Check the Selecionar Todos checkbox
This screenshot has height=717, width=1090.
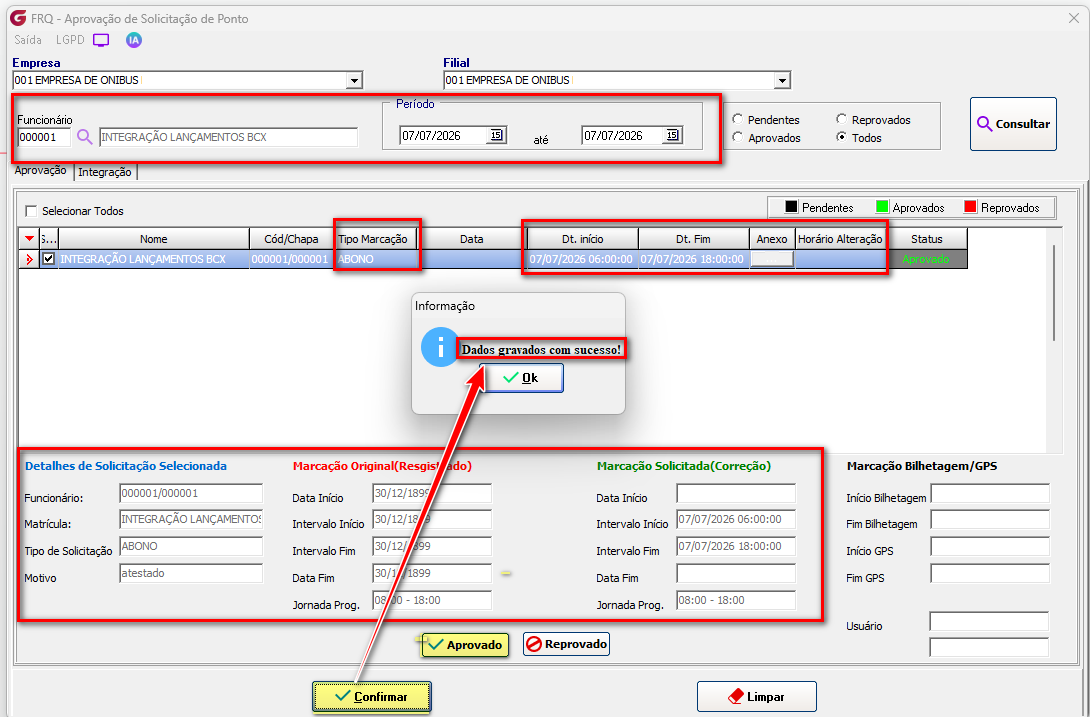[31, 211]
